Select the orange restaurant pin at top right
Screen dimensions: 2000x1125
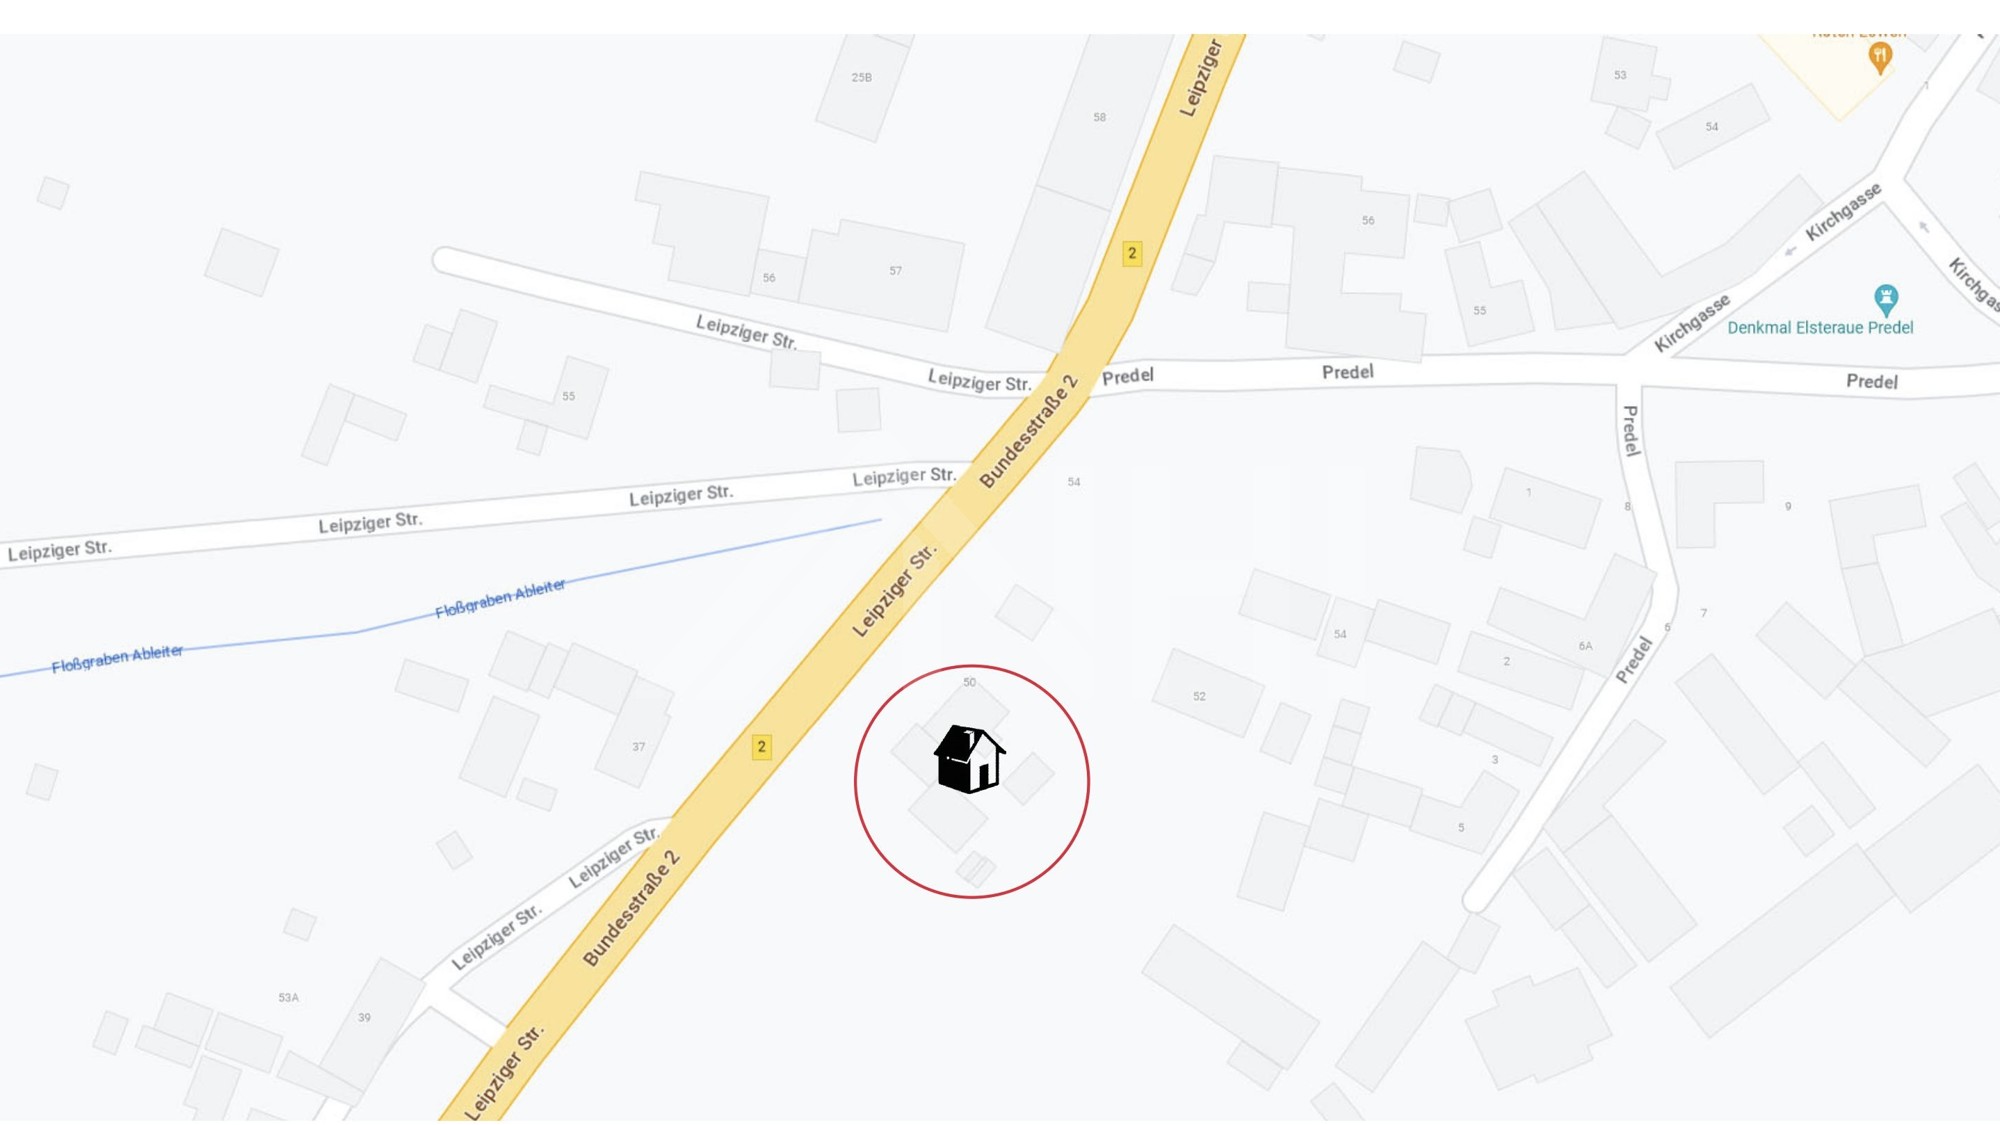[1880, 57]
